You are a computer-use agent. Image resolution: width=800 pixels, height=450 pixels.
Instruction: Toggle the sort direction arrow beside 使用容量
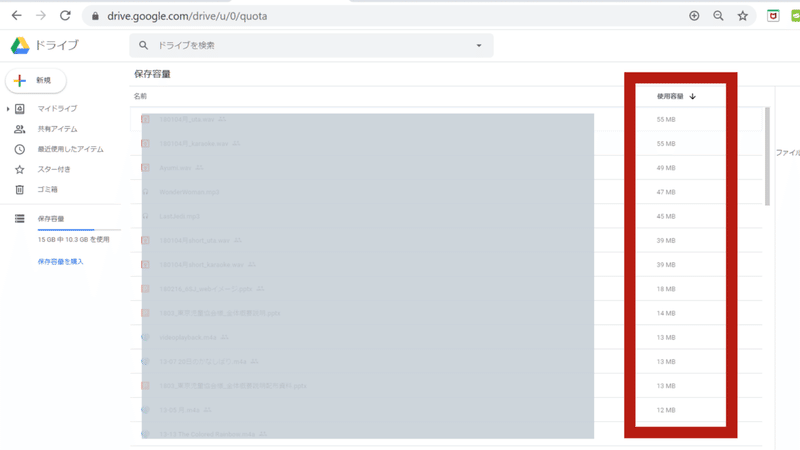click(x=692, y=96)
